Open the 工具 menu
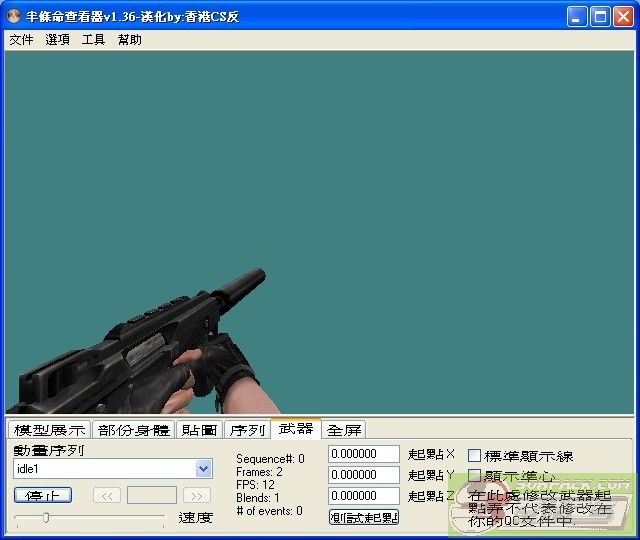 click(x=93, y=40)
